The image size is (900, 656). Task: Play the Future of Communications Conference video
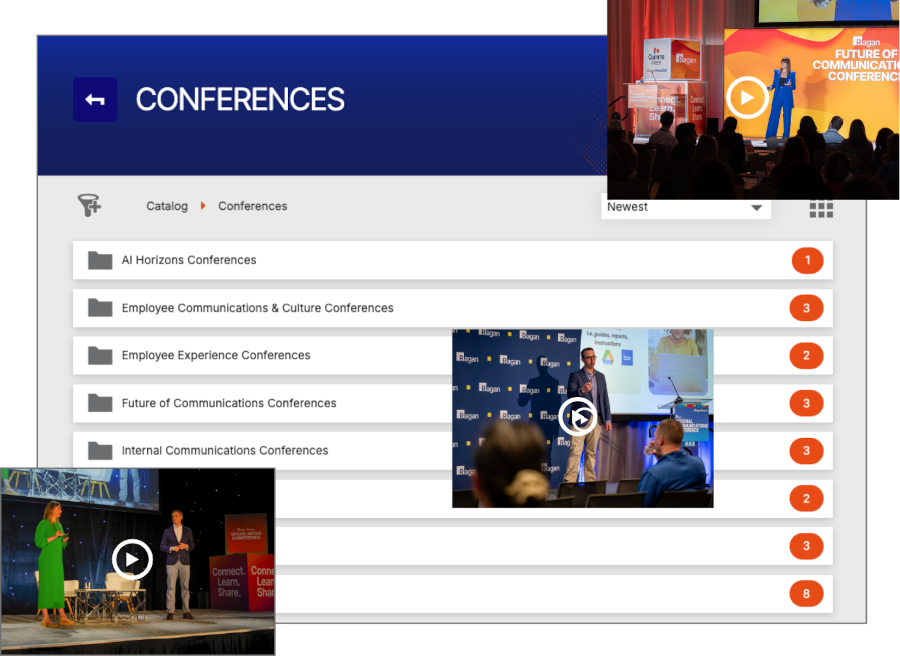747,98
